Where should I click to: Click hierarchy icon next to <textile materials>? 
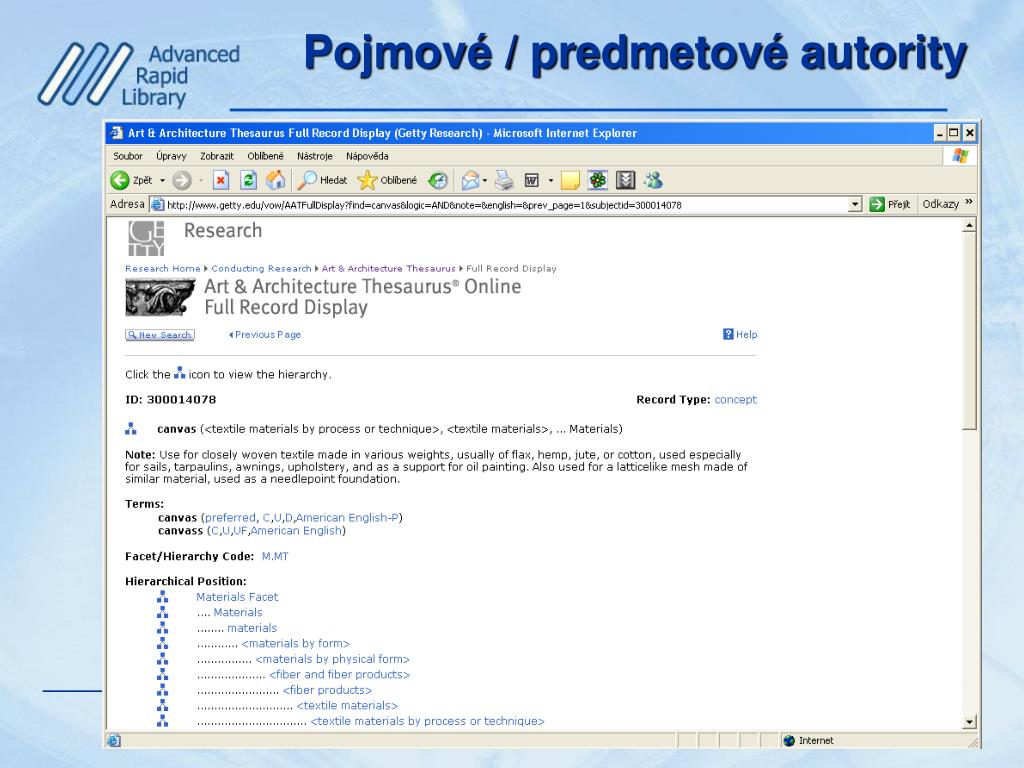tap(163, 705)
